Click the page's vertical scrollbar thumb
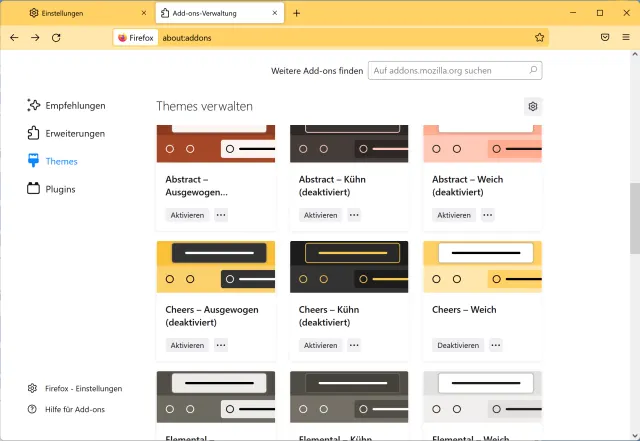The width and height of the screenshot is (640, 441). [635, 218]
